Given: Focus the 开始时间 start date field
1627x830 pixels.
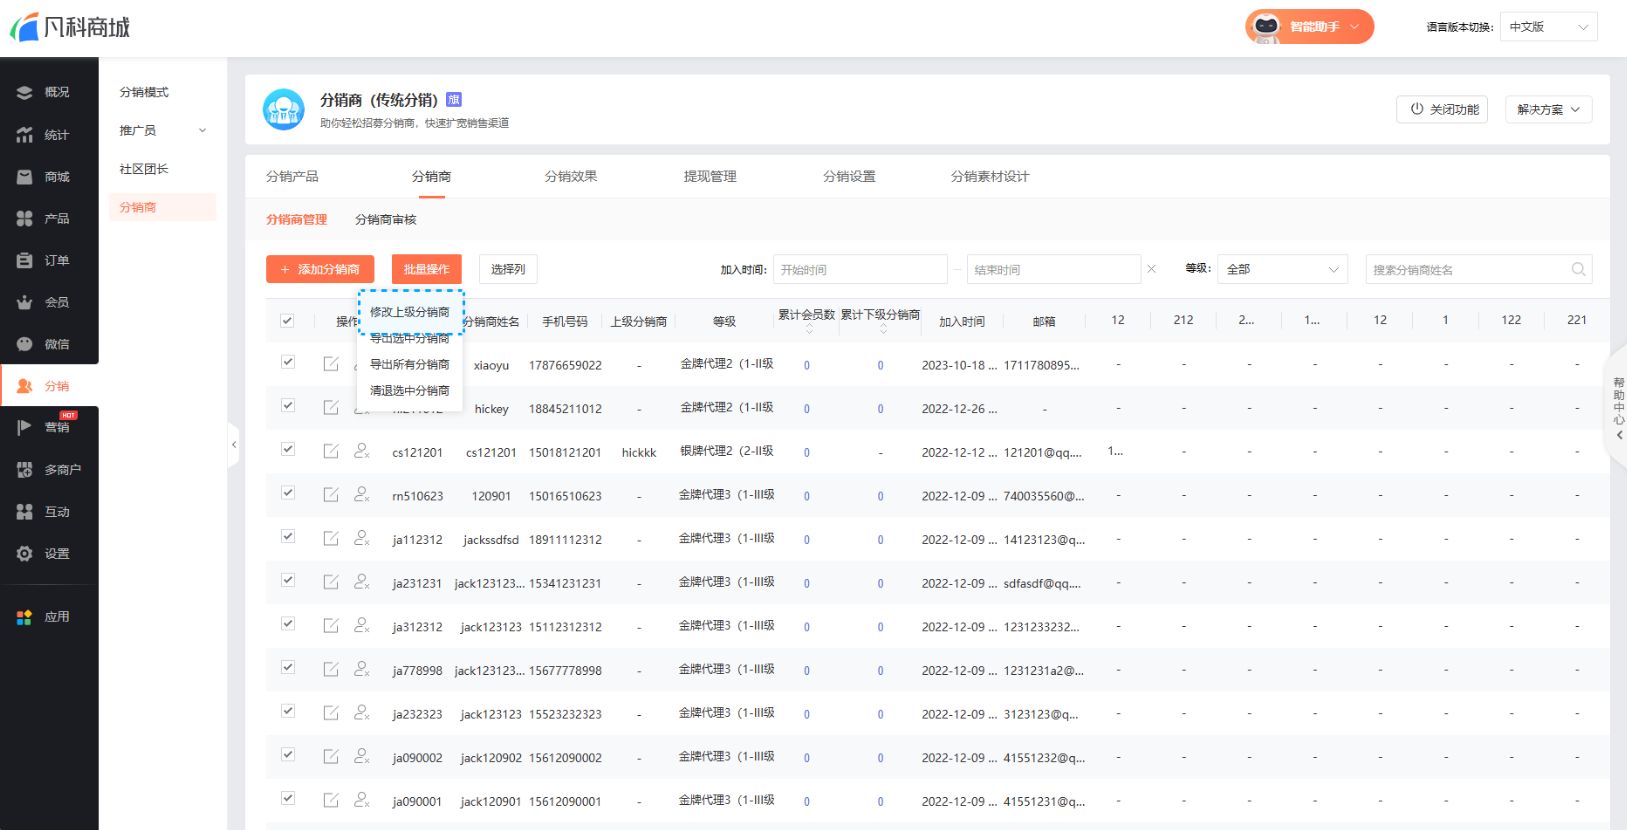Looking at the screenshot, I should click(860, 269).
